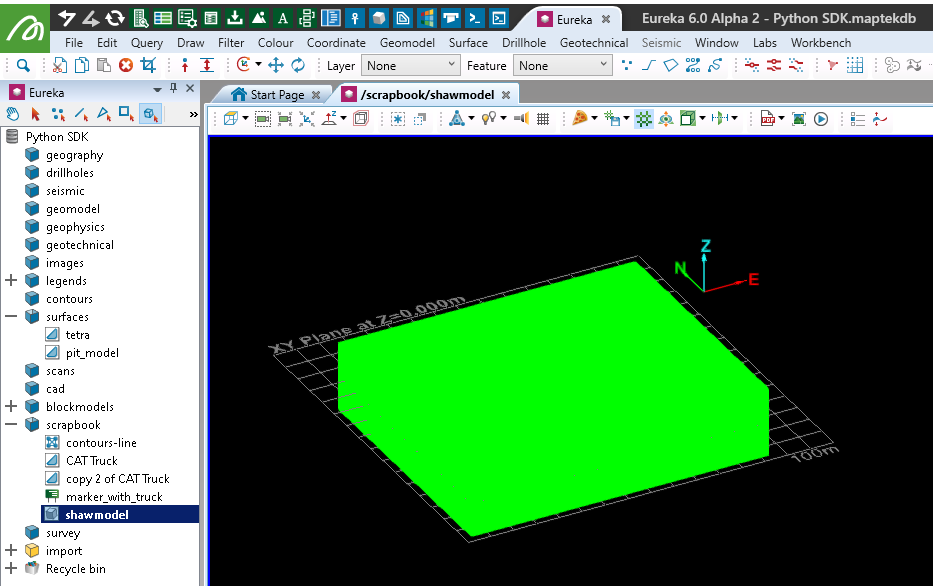Screen dimensions: 933x586
Task: Toggle the block selection mode icon
Action: click(149, 114)
